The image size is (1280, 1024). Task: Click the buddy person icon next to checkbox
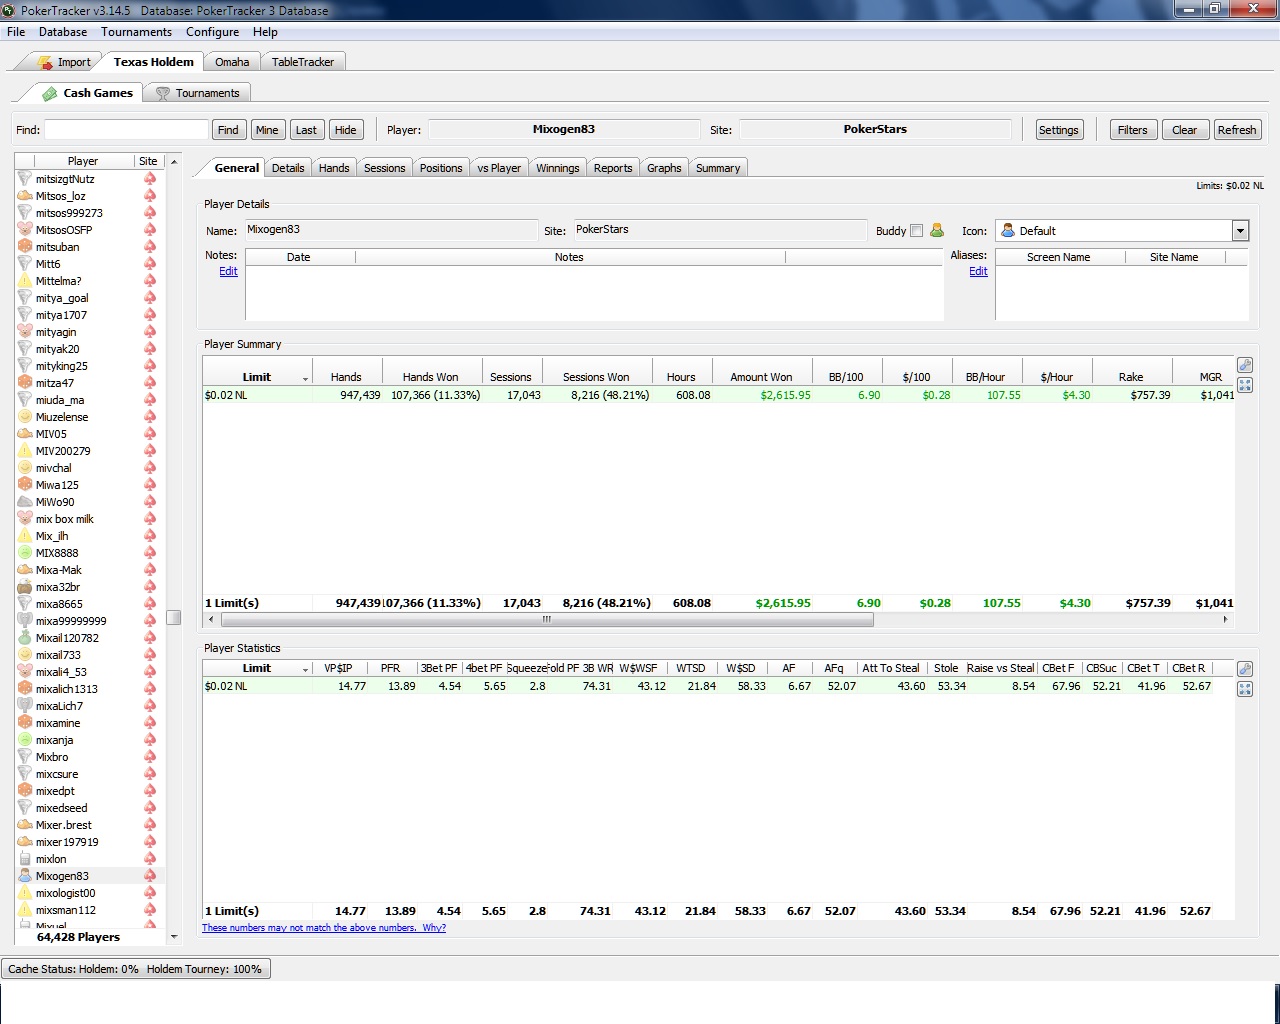[x=937, y=230]
